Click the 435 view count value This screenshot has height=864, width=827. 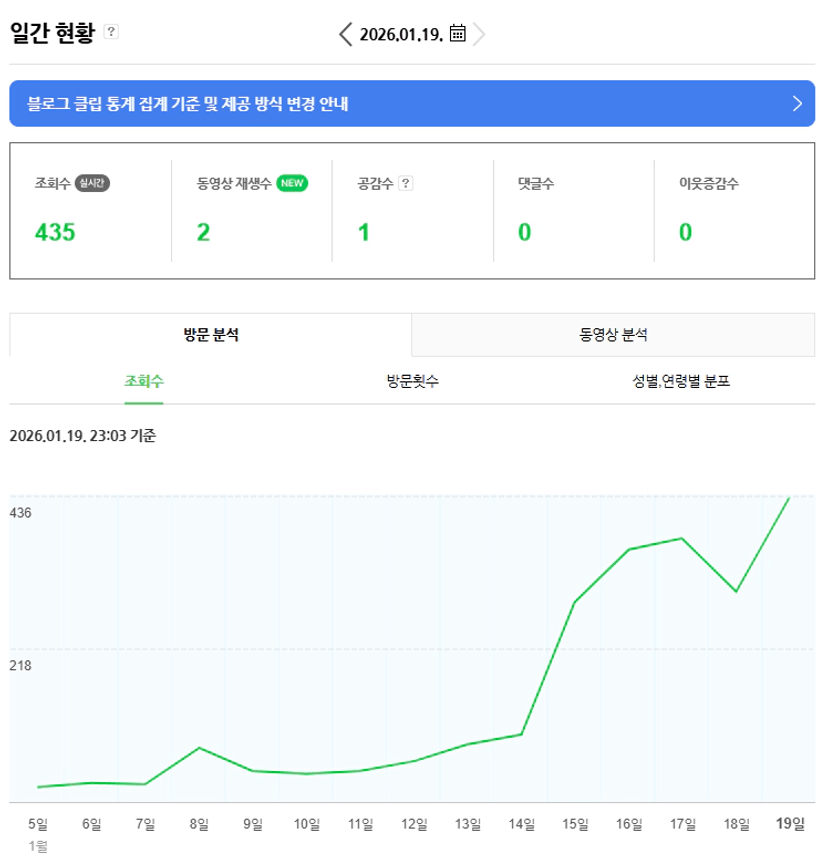click(x=55, y=233)
